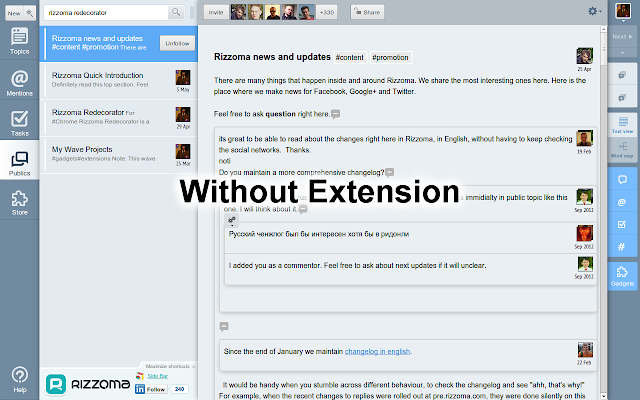Open the Store section
The image size is (640, 400).
click(19, 203)
